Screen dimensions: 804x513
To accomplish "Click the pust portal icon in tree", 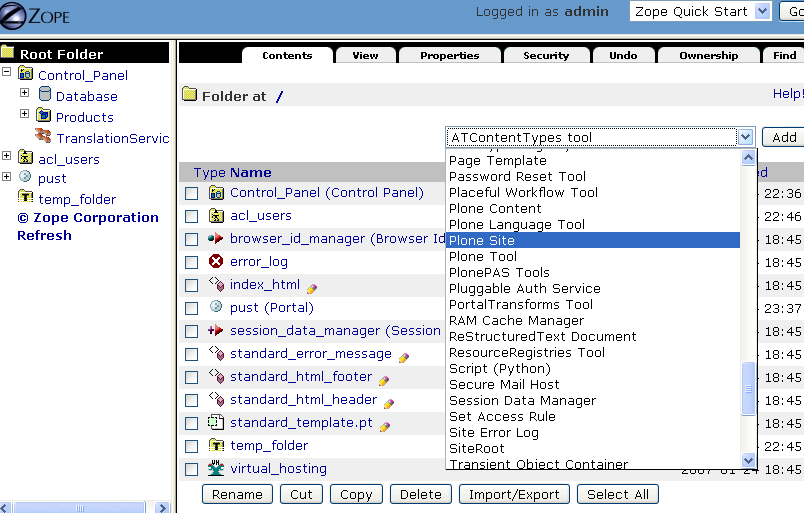I will click(x=25, y=176).
